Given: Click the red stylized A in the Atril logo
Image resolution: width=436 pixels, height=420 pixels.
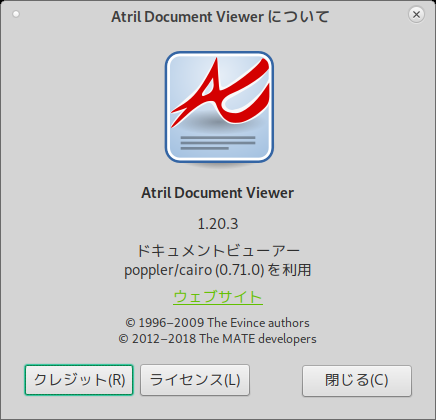Looking at the screenshot, I should tap(220, 93).
